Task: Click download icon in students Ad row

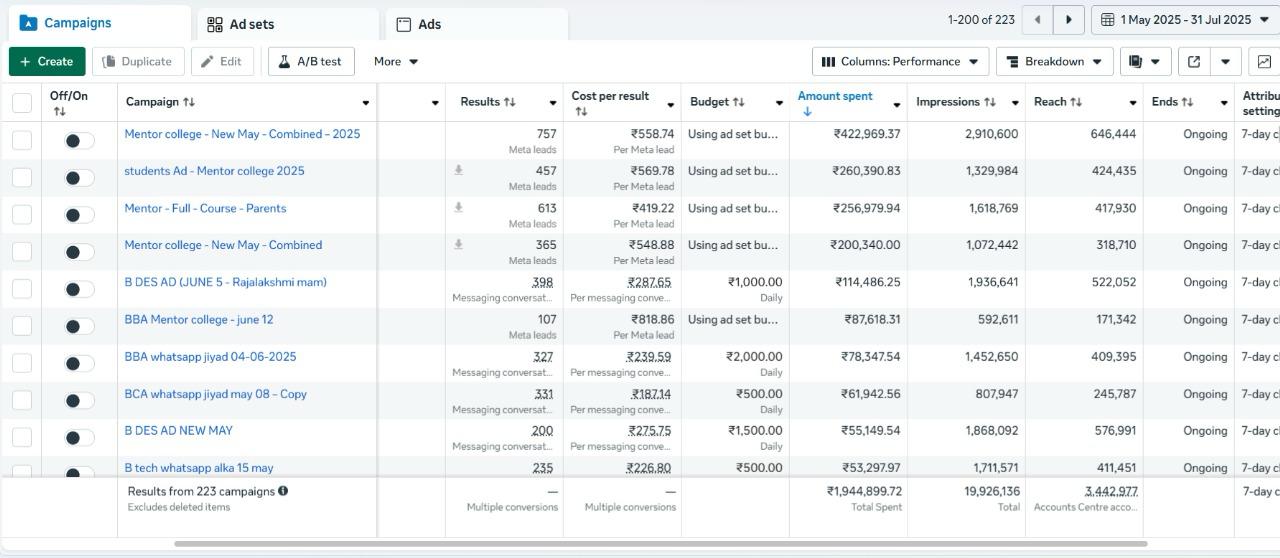Action: (x=458, y=171)
